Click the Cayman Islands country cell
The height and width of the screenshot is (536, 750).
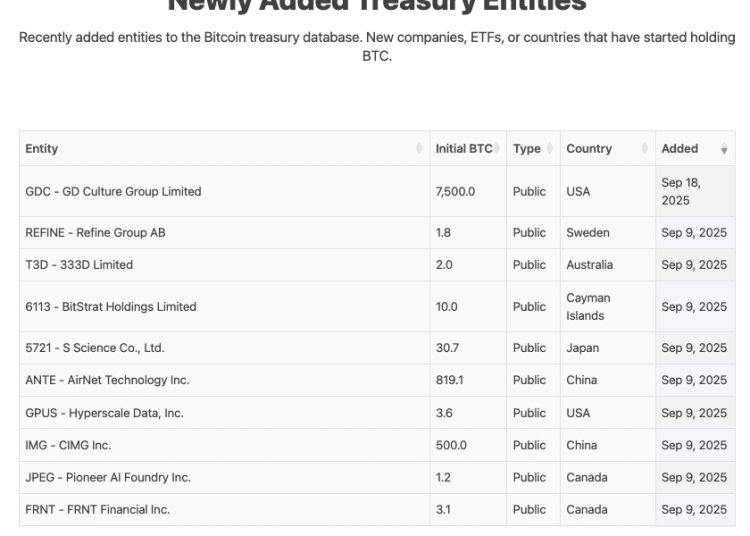tap(588, 307)
